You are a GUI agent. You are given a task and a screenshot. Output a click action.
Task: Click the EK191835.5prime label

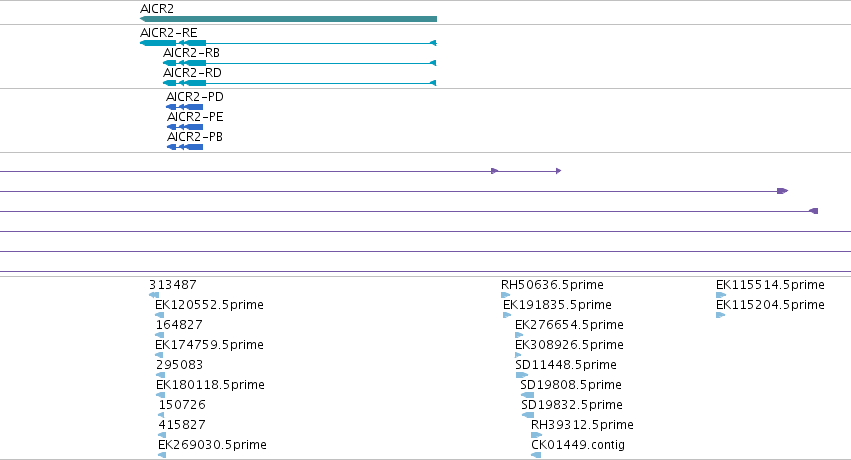(x=557, y=305)
